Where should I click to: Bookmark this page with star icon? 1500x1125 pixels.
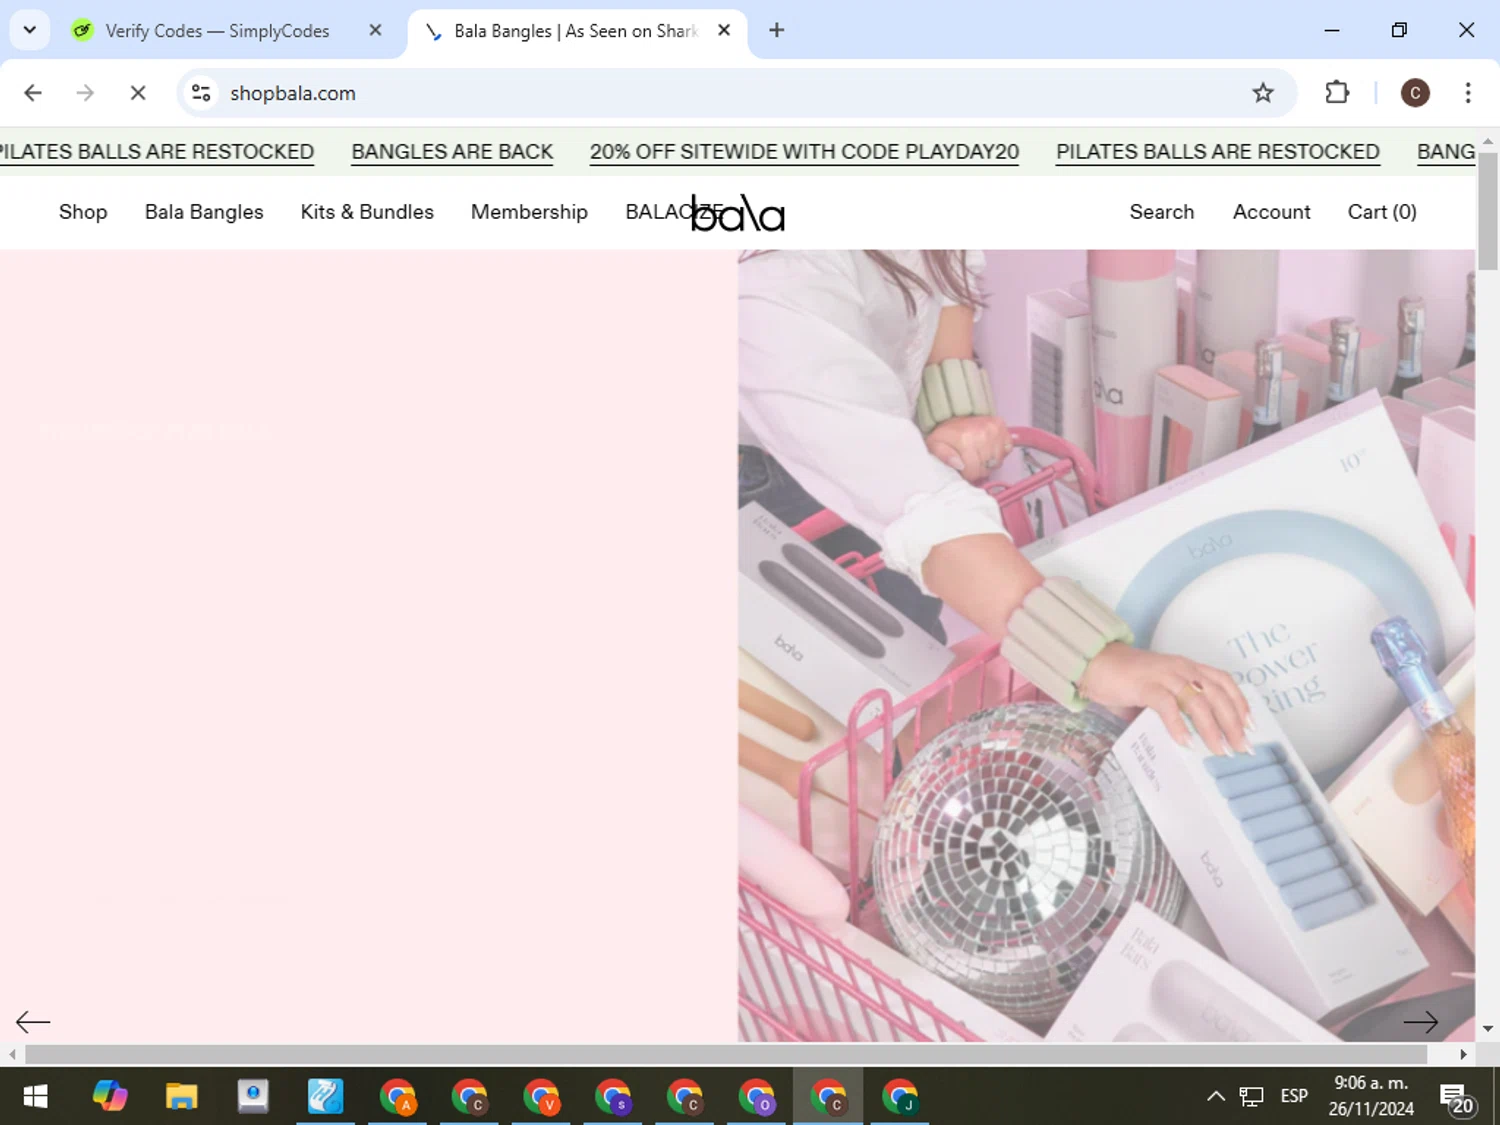(x=1263, y=93)
